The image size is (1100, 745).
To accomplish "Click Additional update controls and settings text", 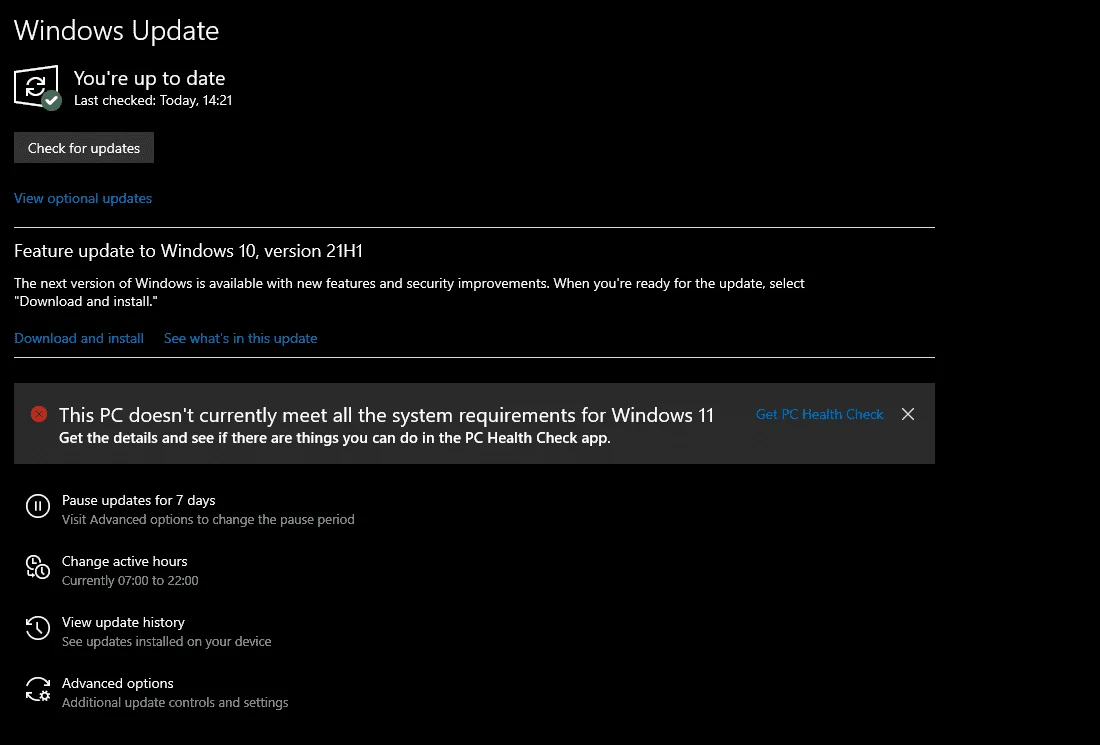I will [175, 703].
